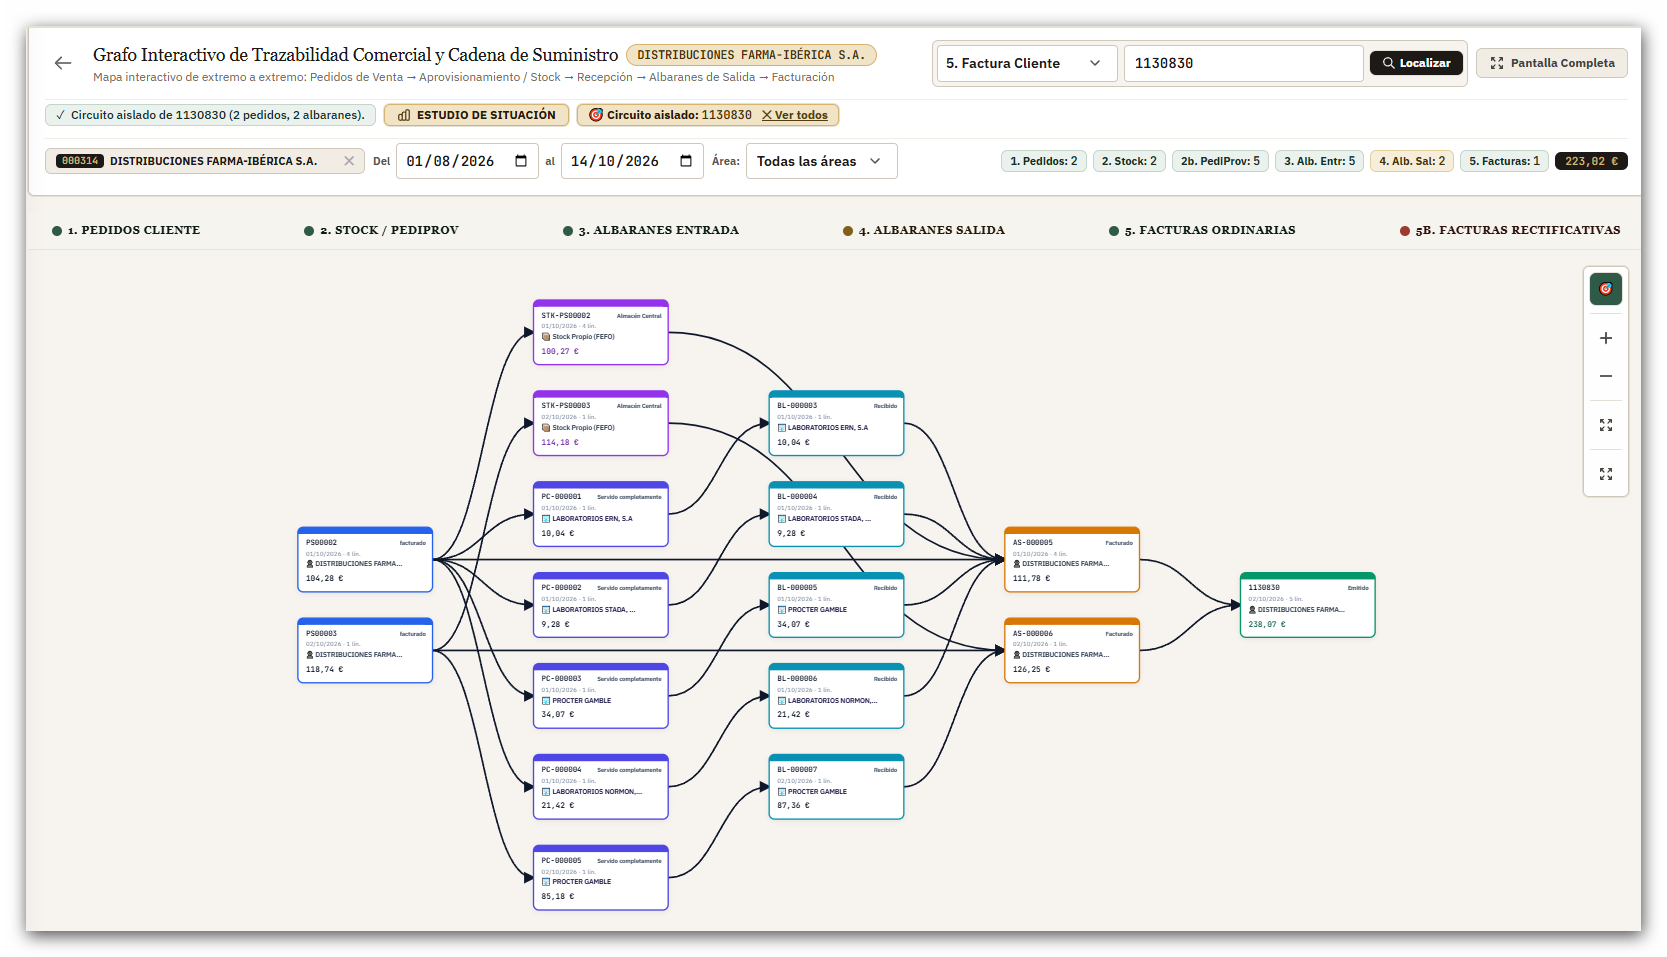Remove the DISTRIBUCIONES FARMA-IBÉRICA customer filter with X
Image resolution: width=1667 pixels, height=957 pixels.
(x=349, y=161)
